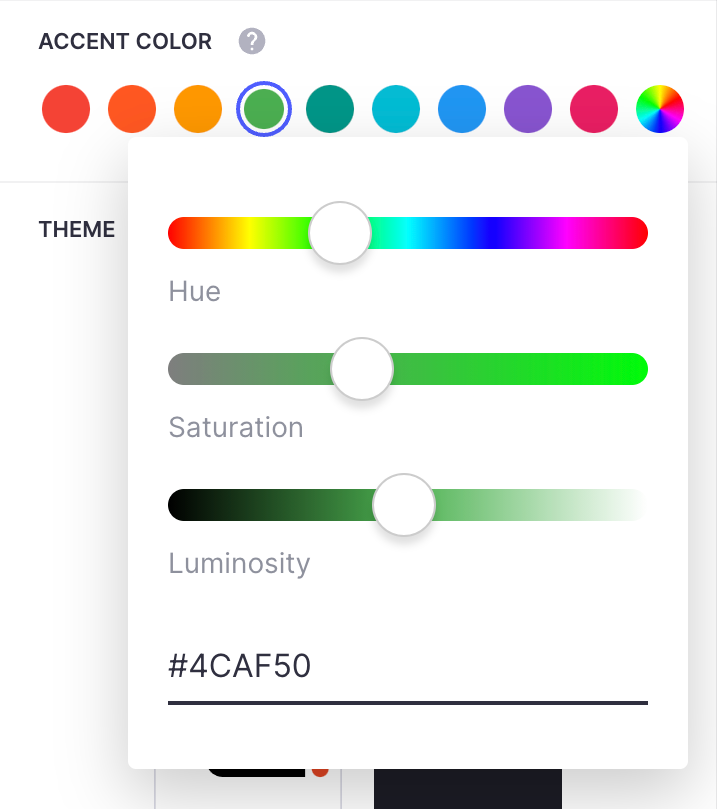Click the Hue slider handle

tap(339, 232)
